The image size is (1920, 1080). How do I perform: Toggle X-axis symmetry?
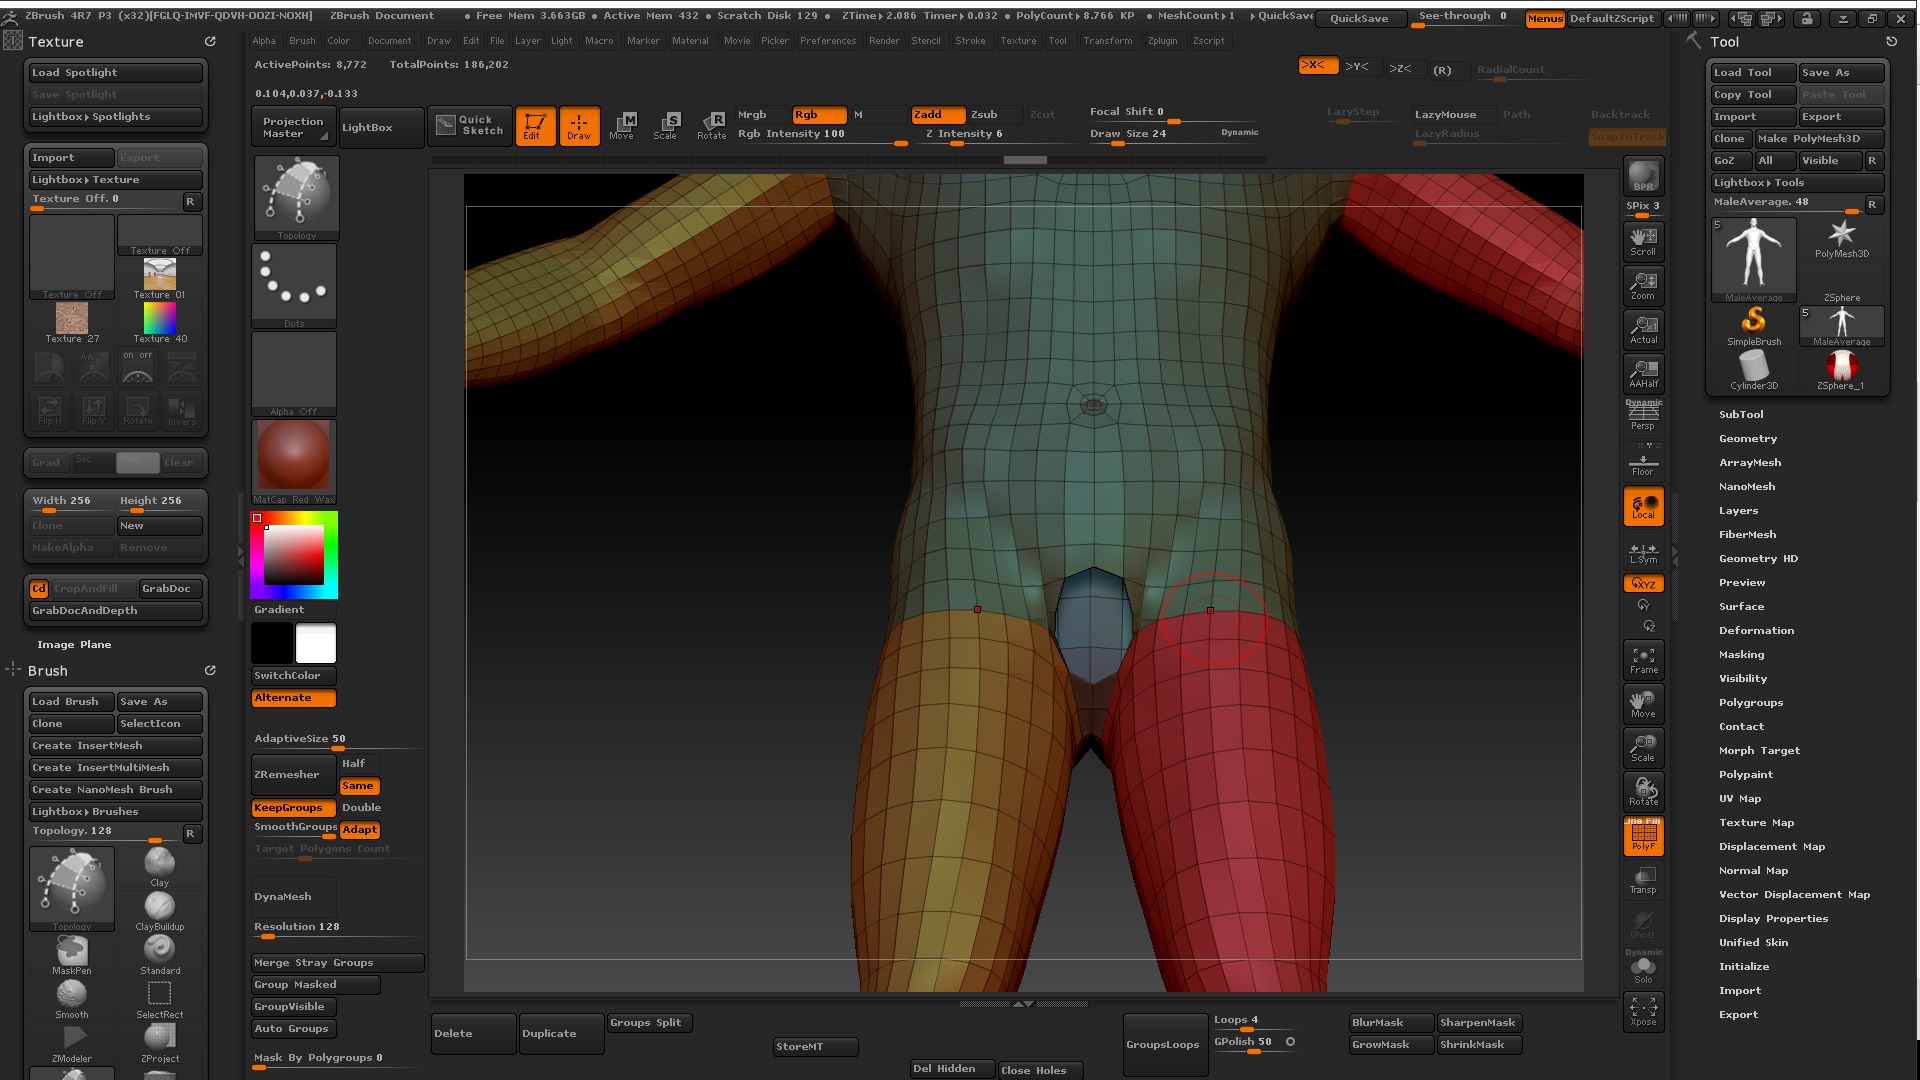(1317, 66)
